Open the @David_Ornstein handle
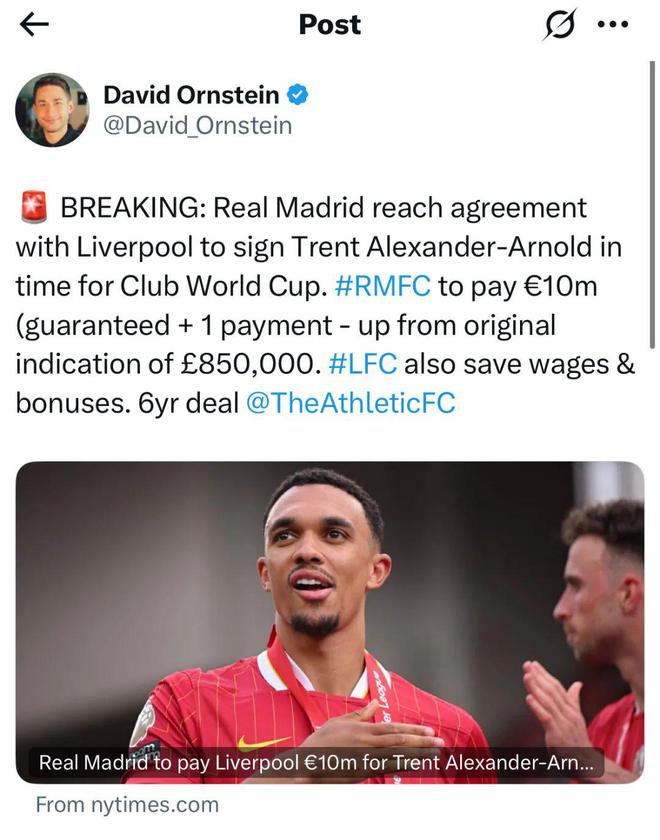This screenshot has height=840, width=660. (x=198, y=126)
